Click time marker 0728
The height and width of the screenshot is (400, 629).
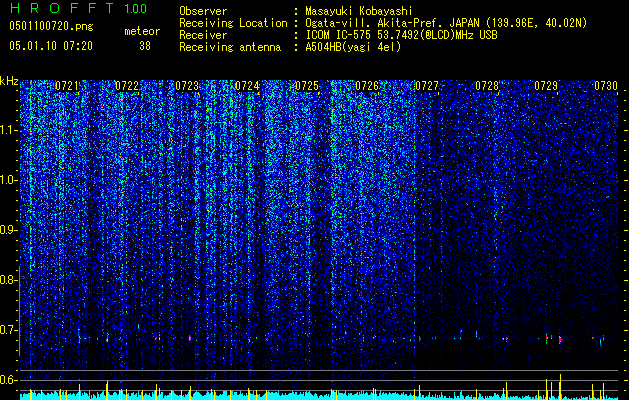(x=487, y=86)
